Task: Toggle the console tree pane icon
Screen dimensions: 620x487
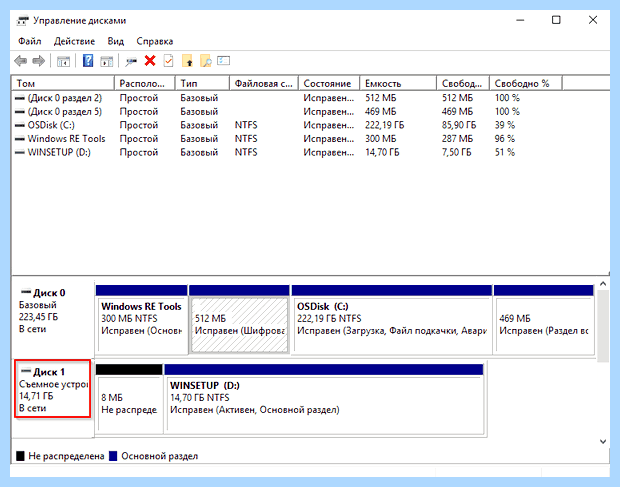Action: click(x=63, y=61)
